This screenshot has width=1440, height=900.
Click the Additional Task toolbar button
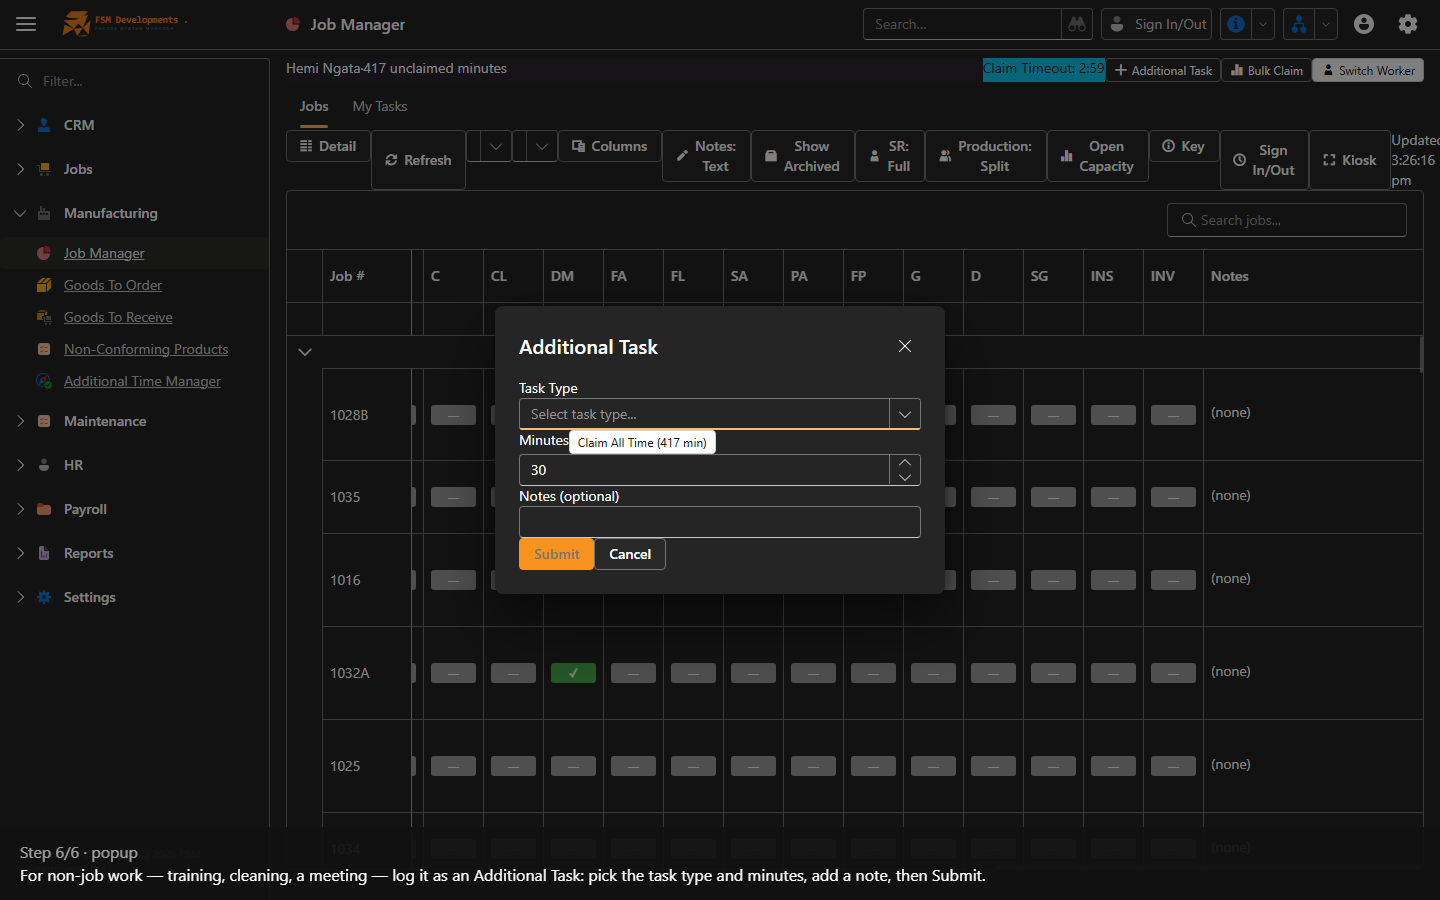(x=1163, y=70)
